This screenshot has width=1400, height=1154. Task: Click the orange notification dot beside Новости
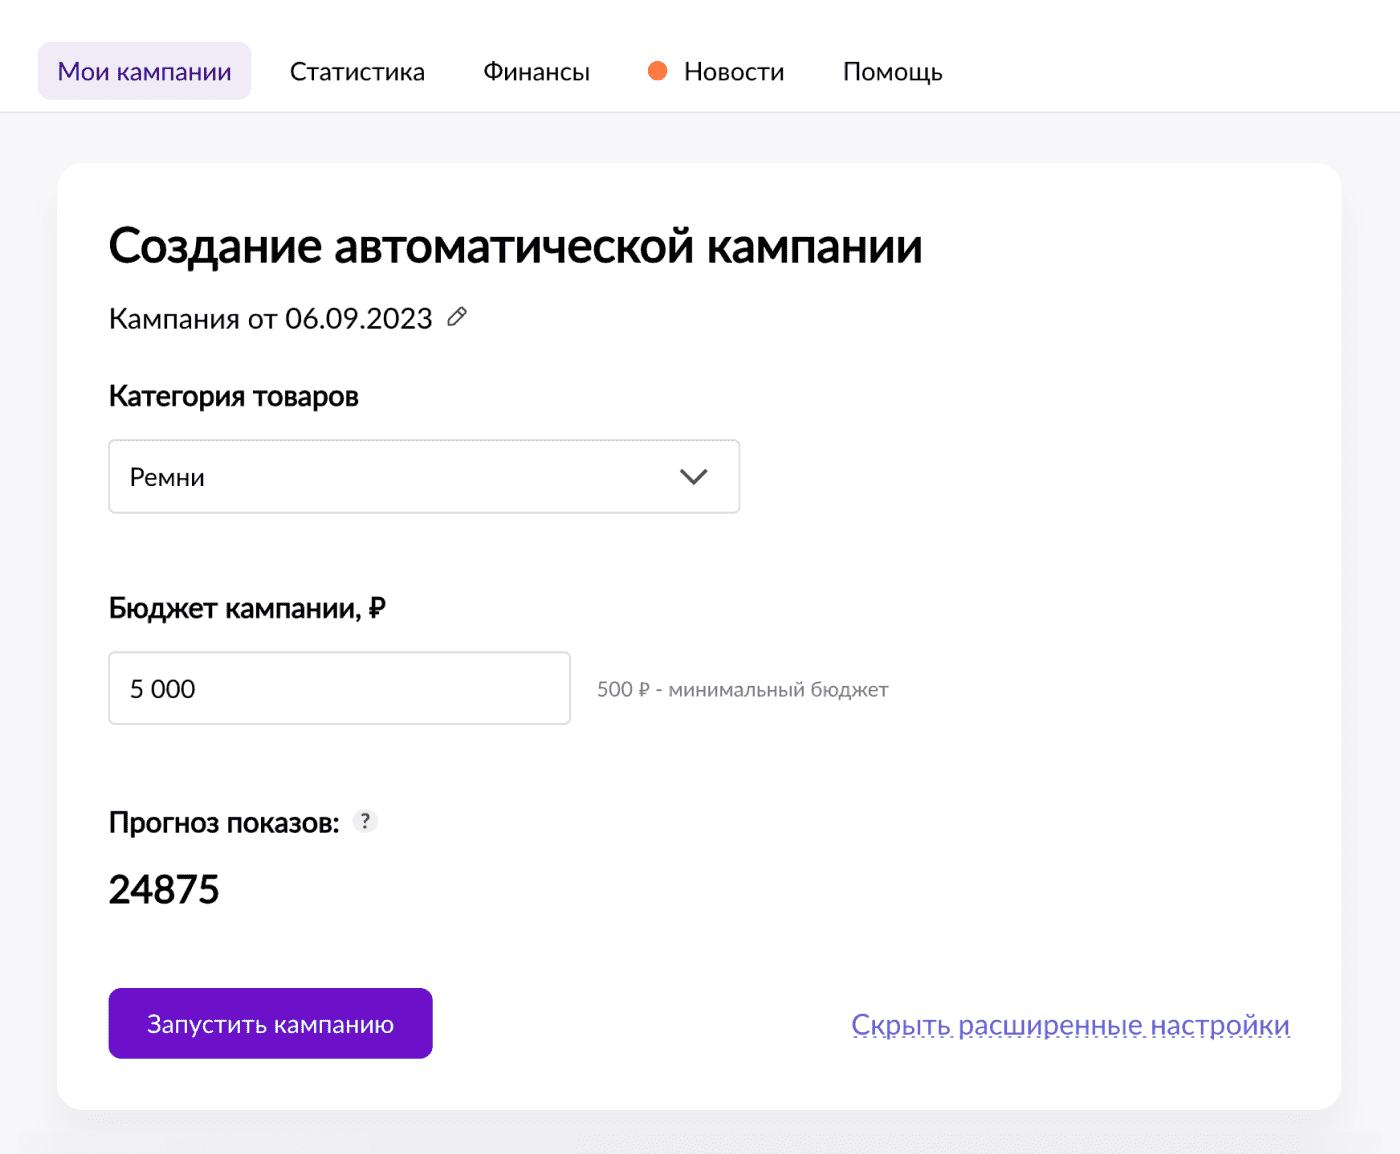pos(657,70)
